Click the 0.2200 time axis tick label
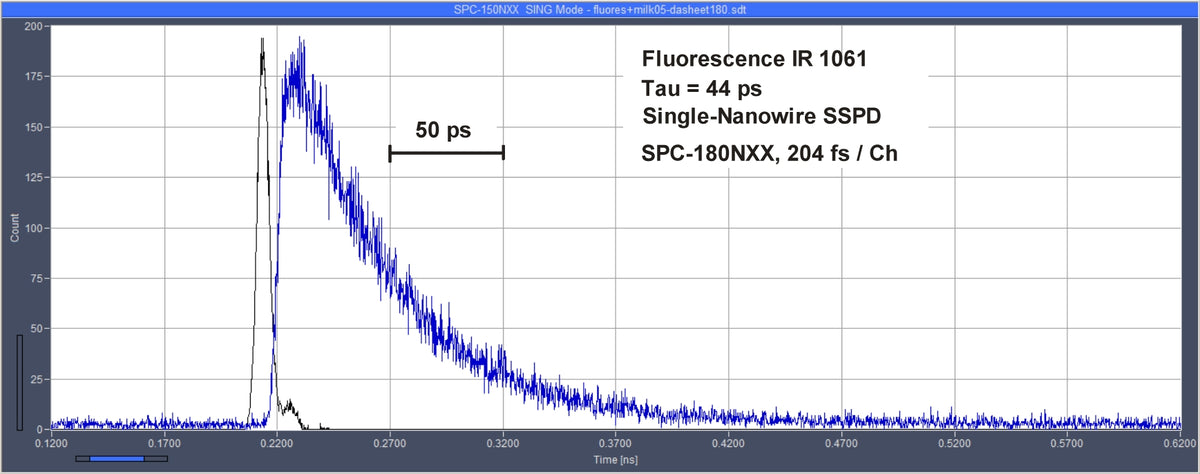This screenshot has height=474, width=1200. [x=277, y=441]
